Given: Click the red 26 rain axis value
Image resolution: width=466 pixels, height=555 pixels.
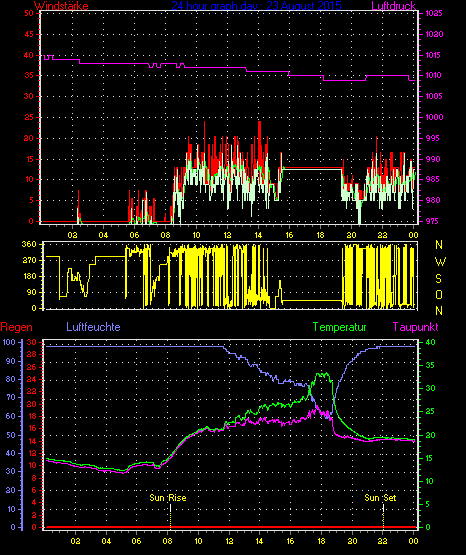Looking at the screenshot, I should coord(32,367).
